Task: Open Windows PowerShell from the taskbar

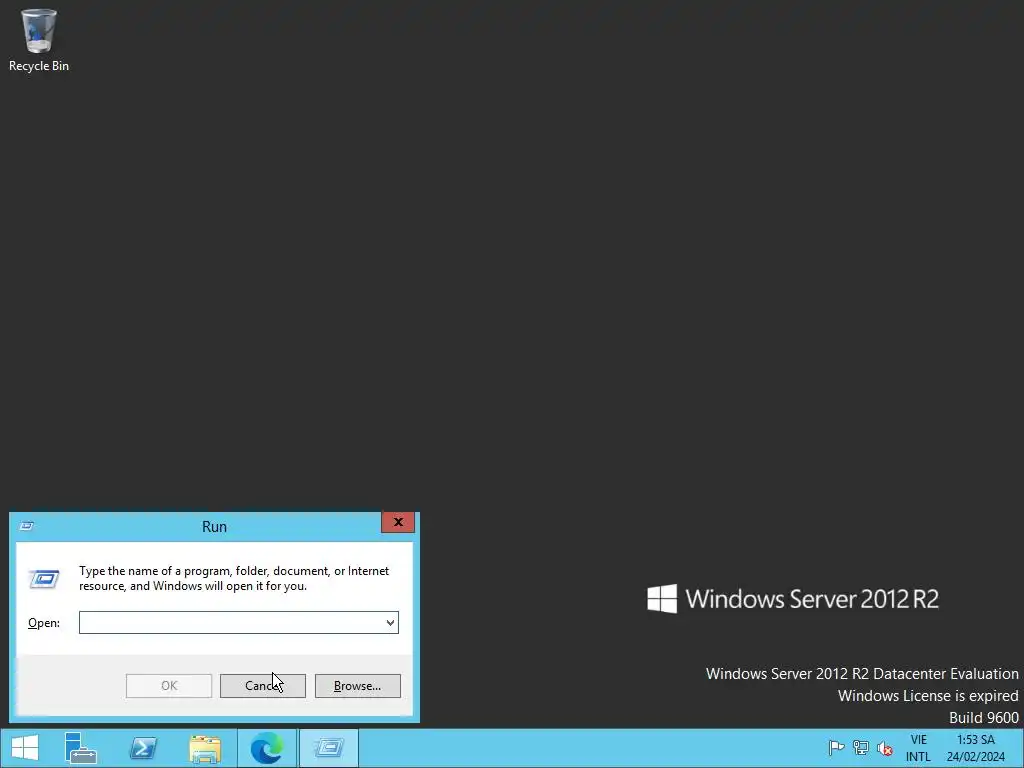Action: coord(143,748)
